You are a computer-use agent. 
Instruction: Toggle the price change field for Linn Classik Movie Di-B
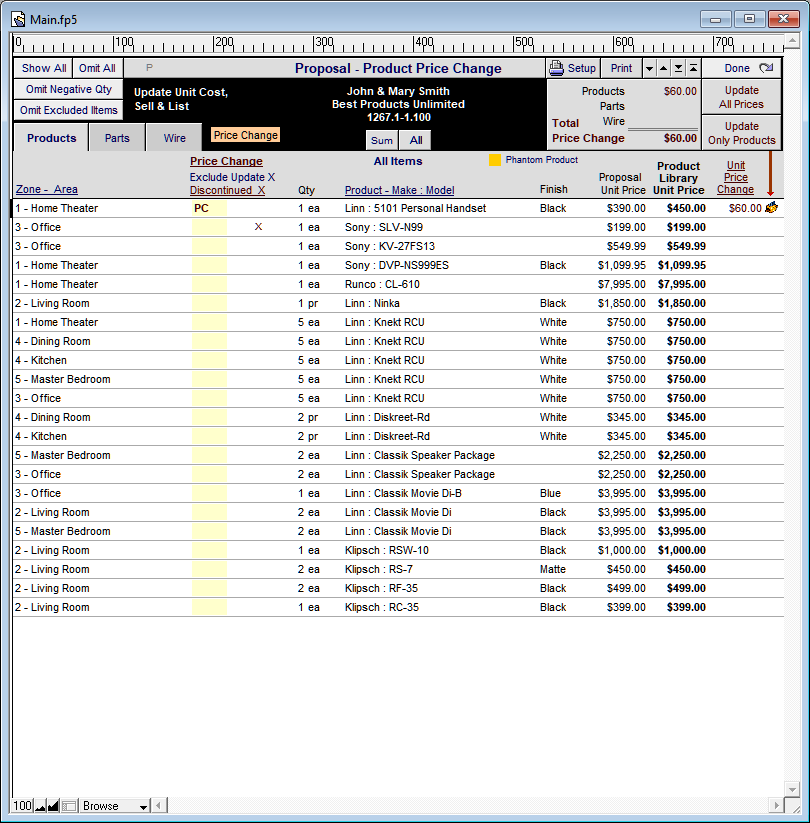coord(209,493)
